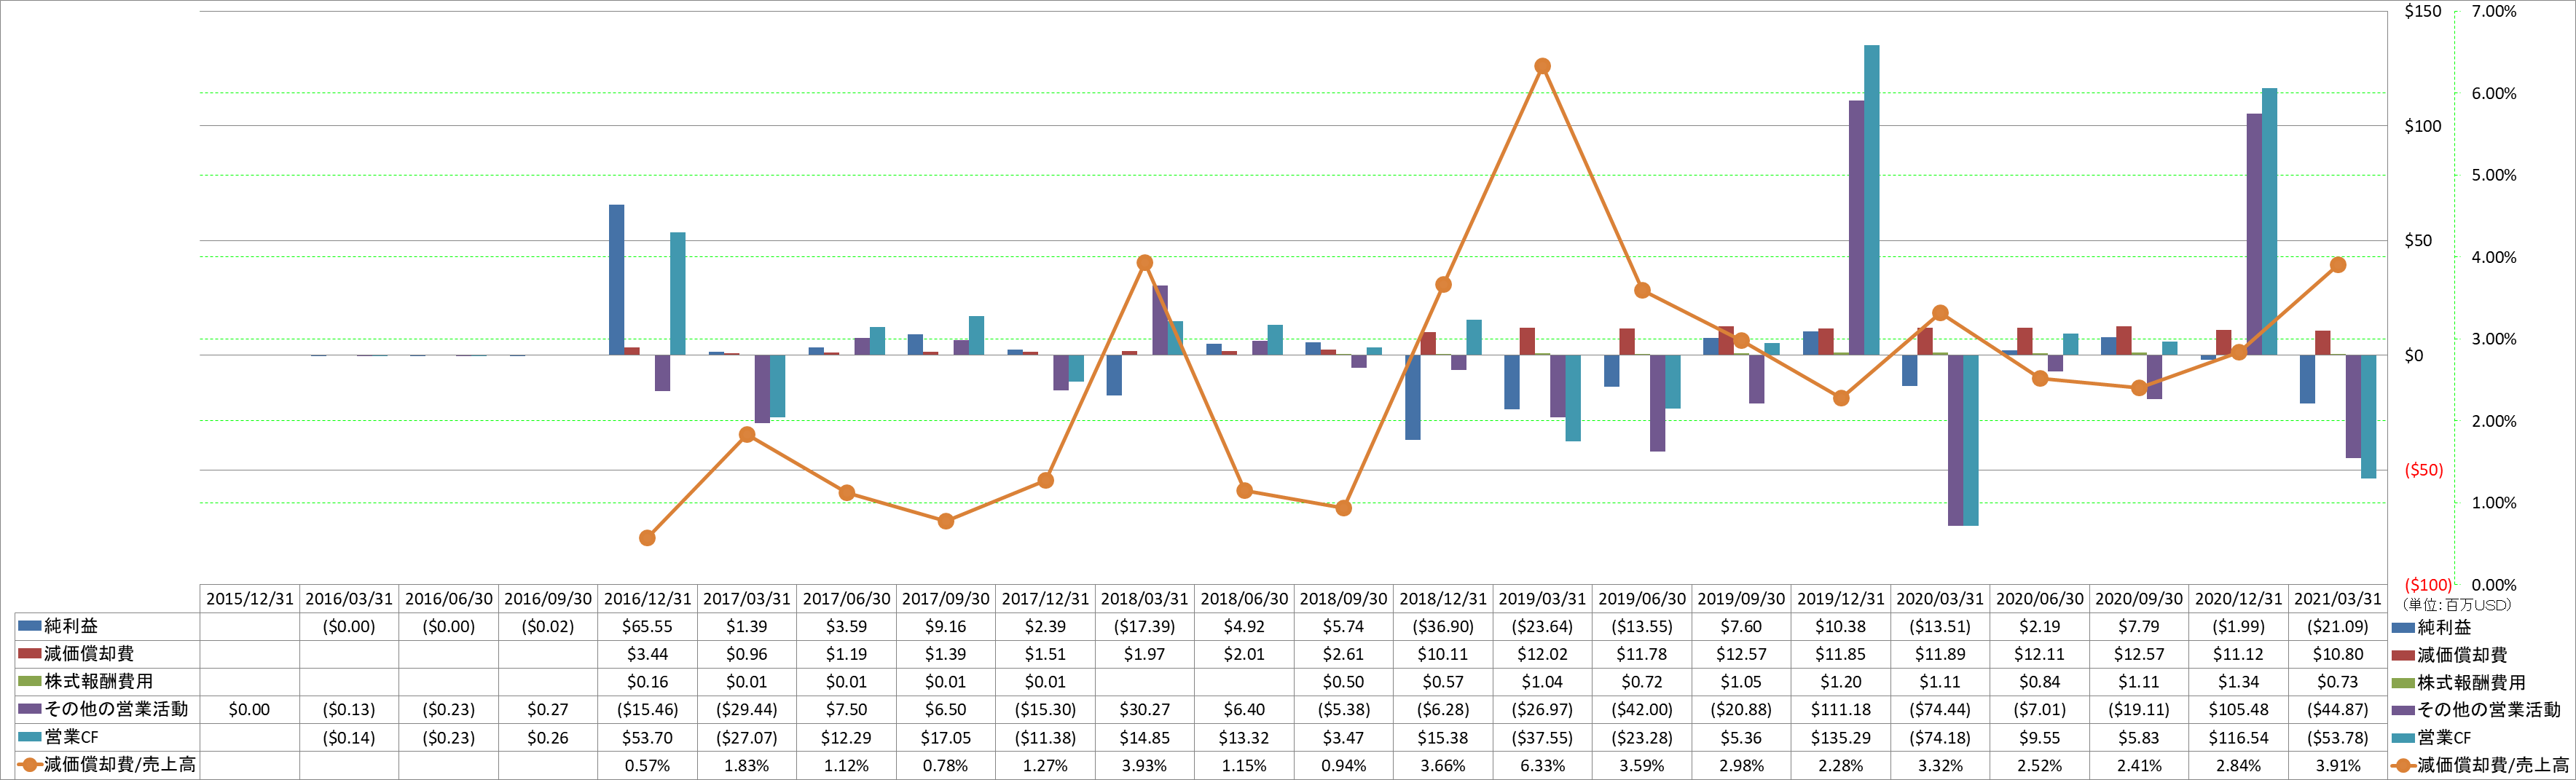This screenshot has height=780, width=2576.
Task: Select the $10.38 net income cell
Action: [1841, 627]
